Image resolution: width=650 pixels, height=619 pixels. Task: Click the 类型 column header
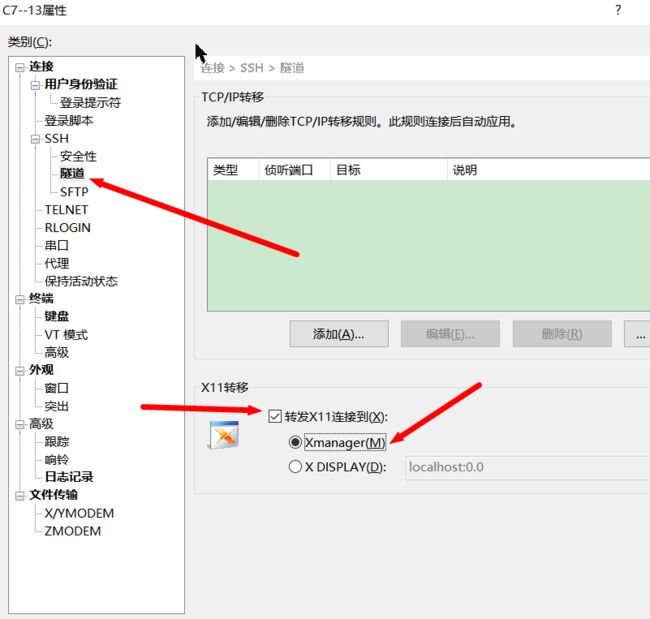(233, 170)
